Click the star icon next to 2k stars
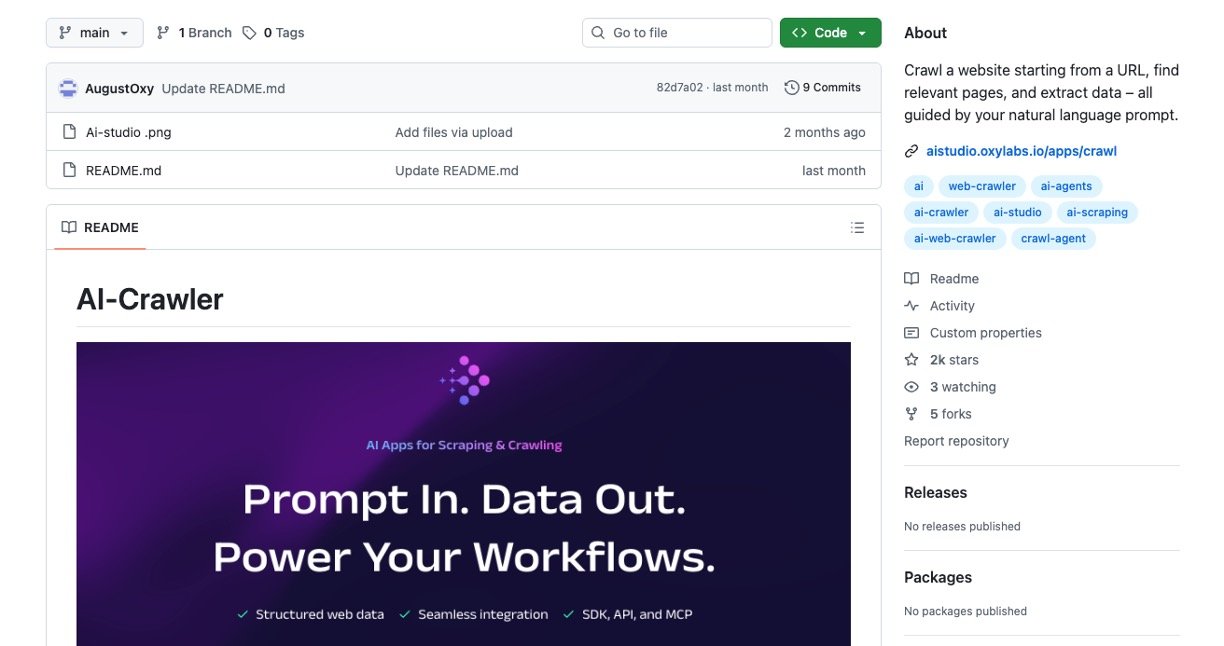This screenshot has width=1224, height=646. pyautogui.click(x=911, y=359)
